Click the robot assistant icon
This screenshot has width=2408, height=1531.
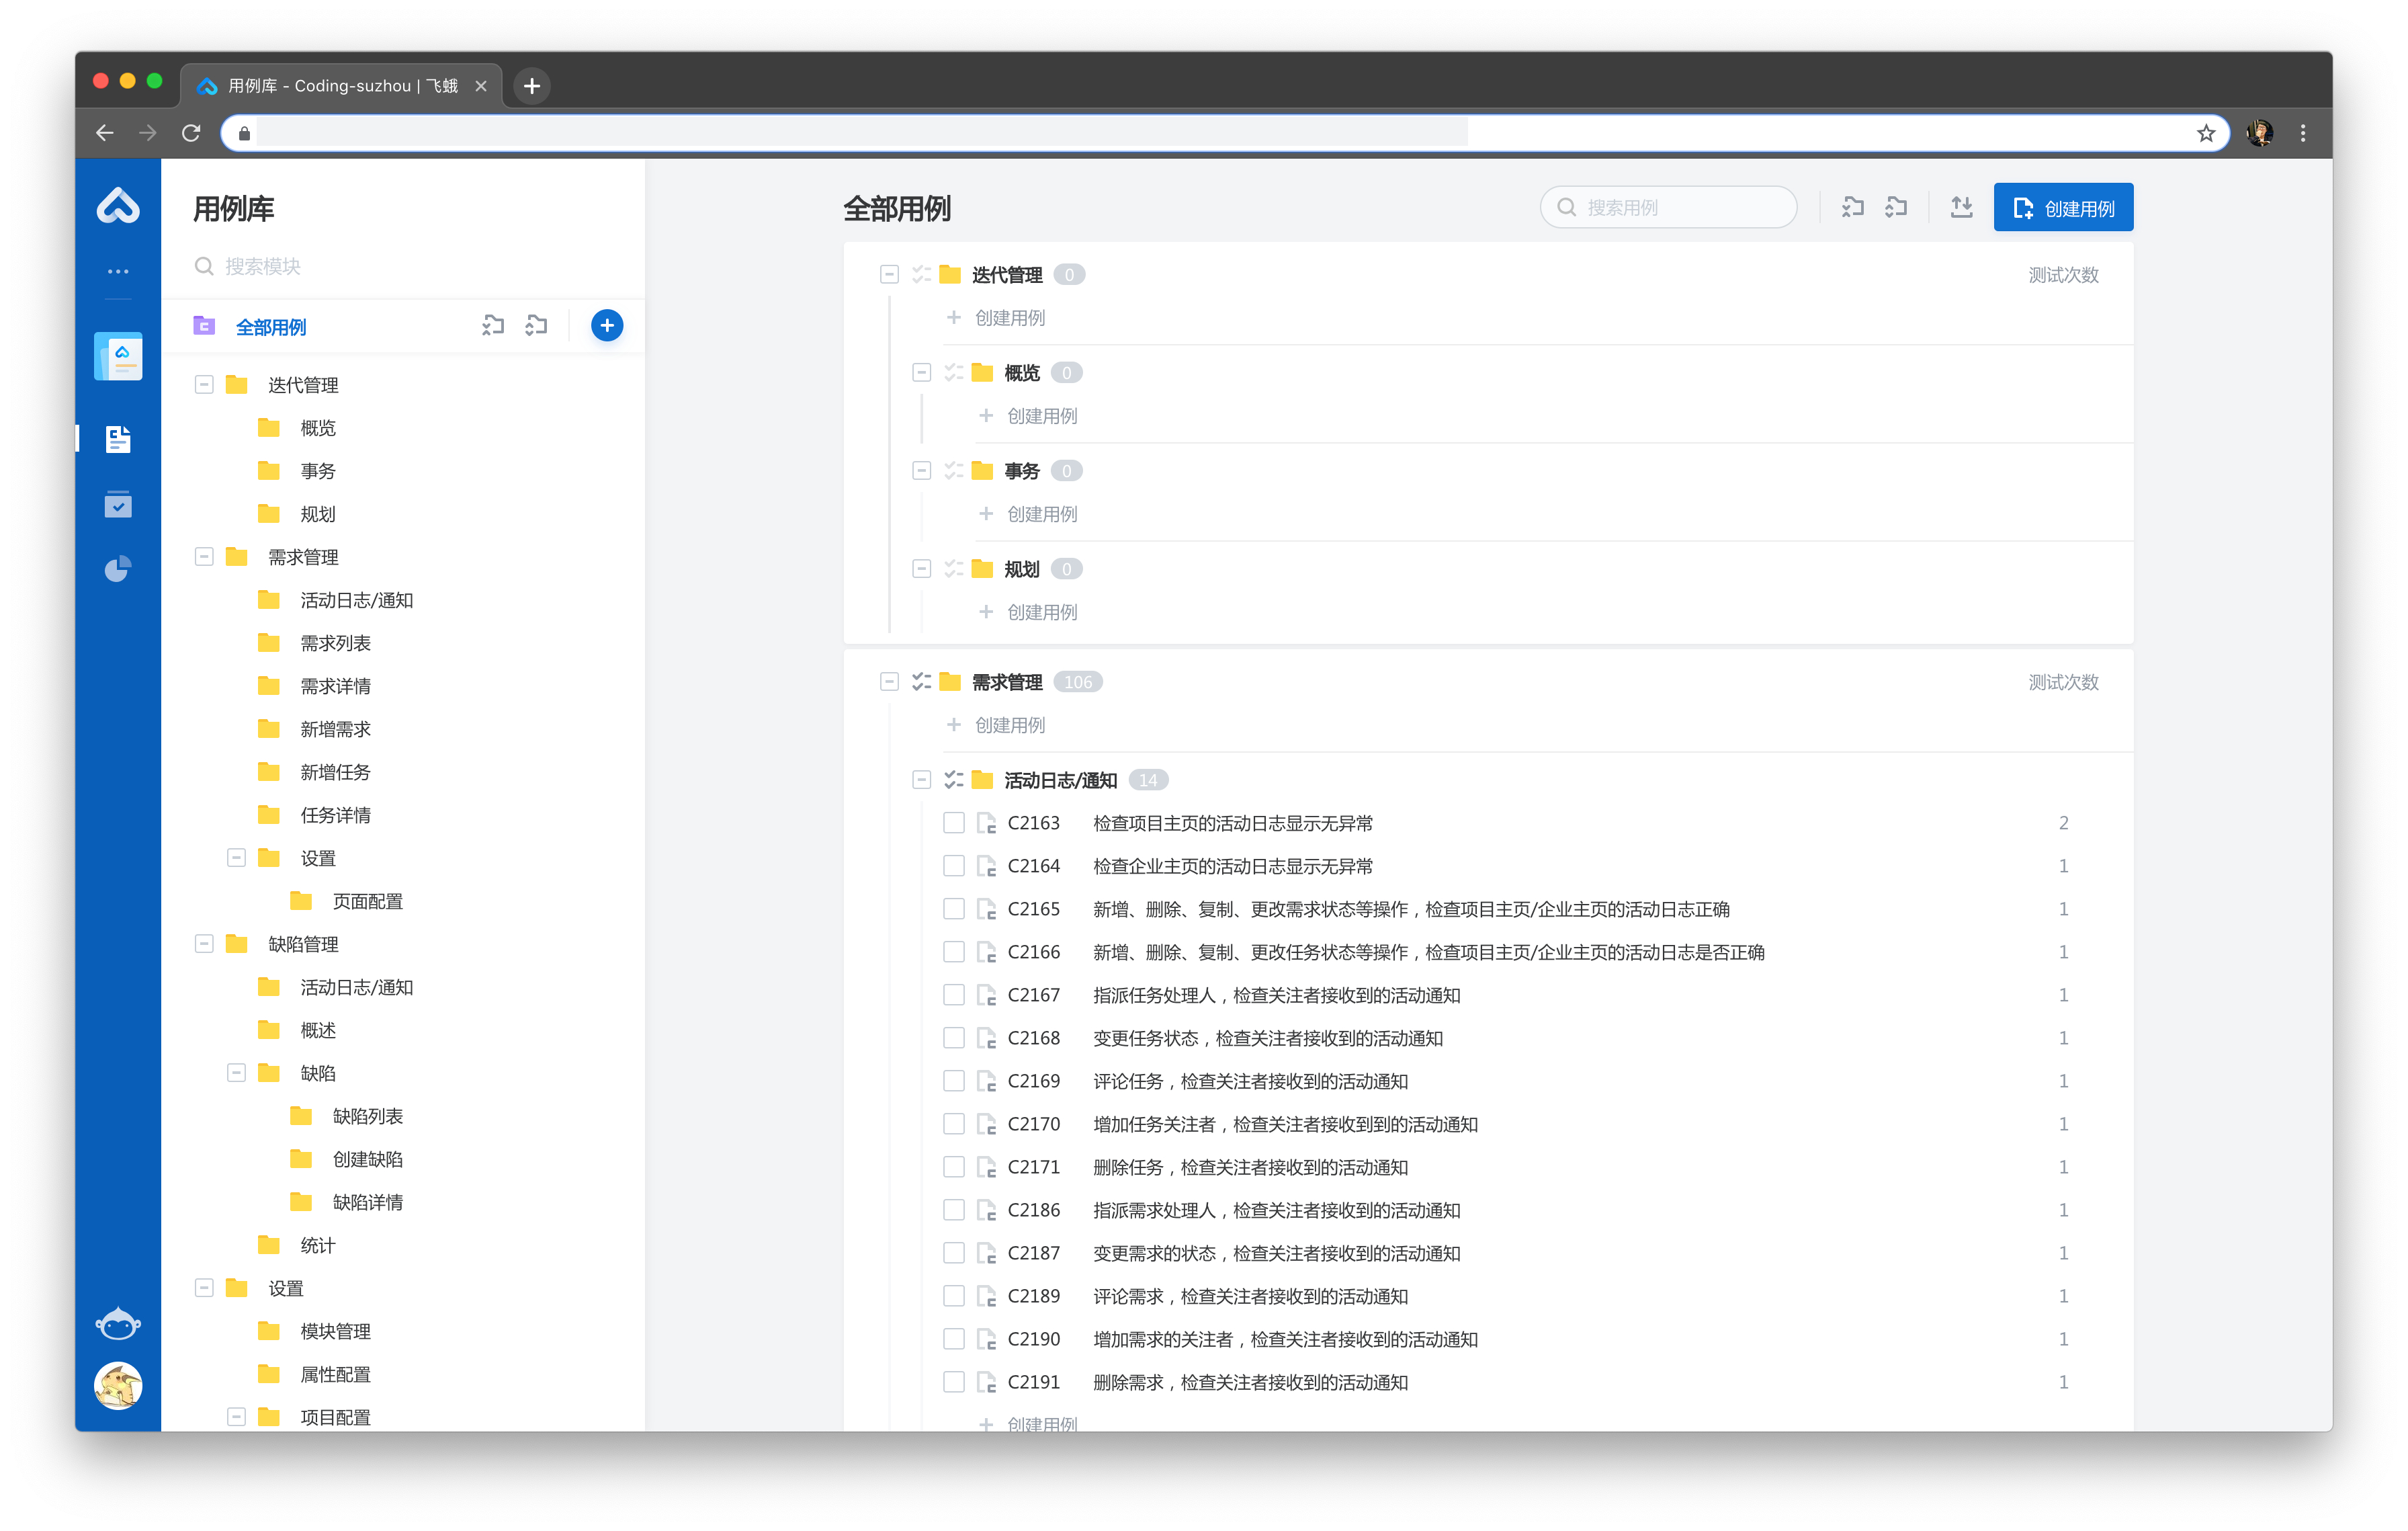coord(118,1323)
